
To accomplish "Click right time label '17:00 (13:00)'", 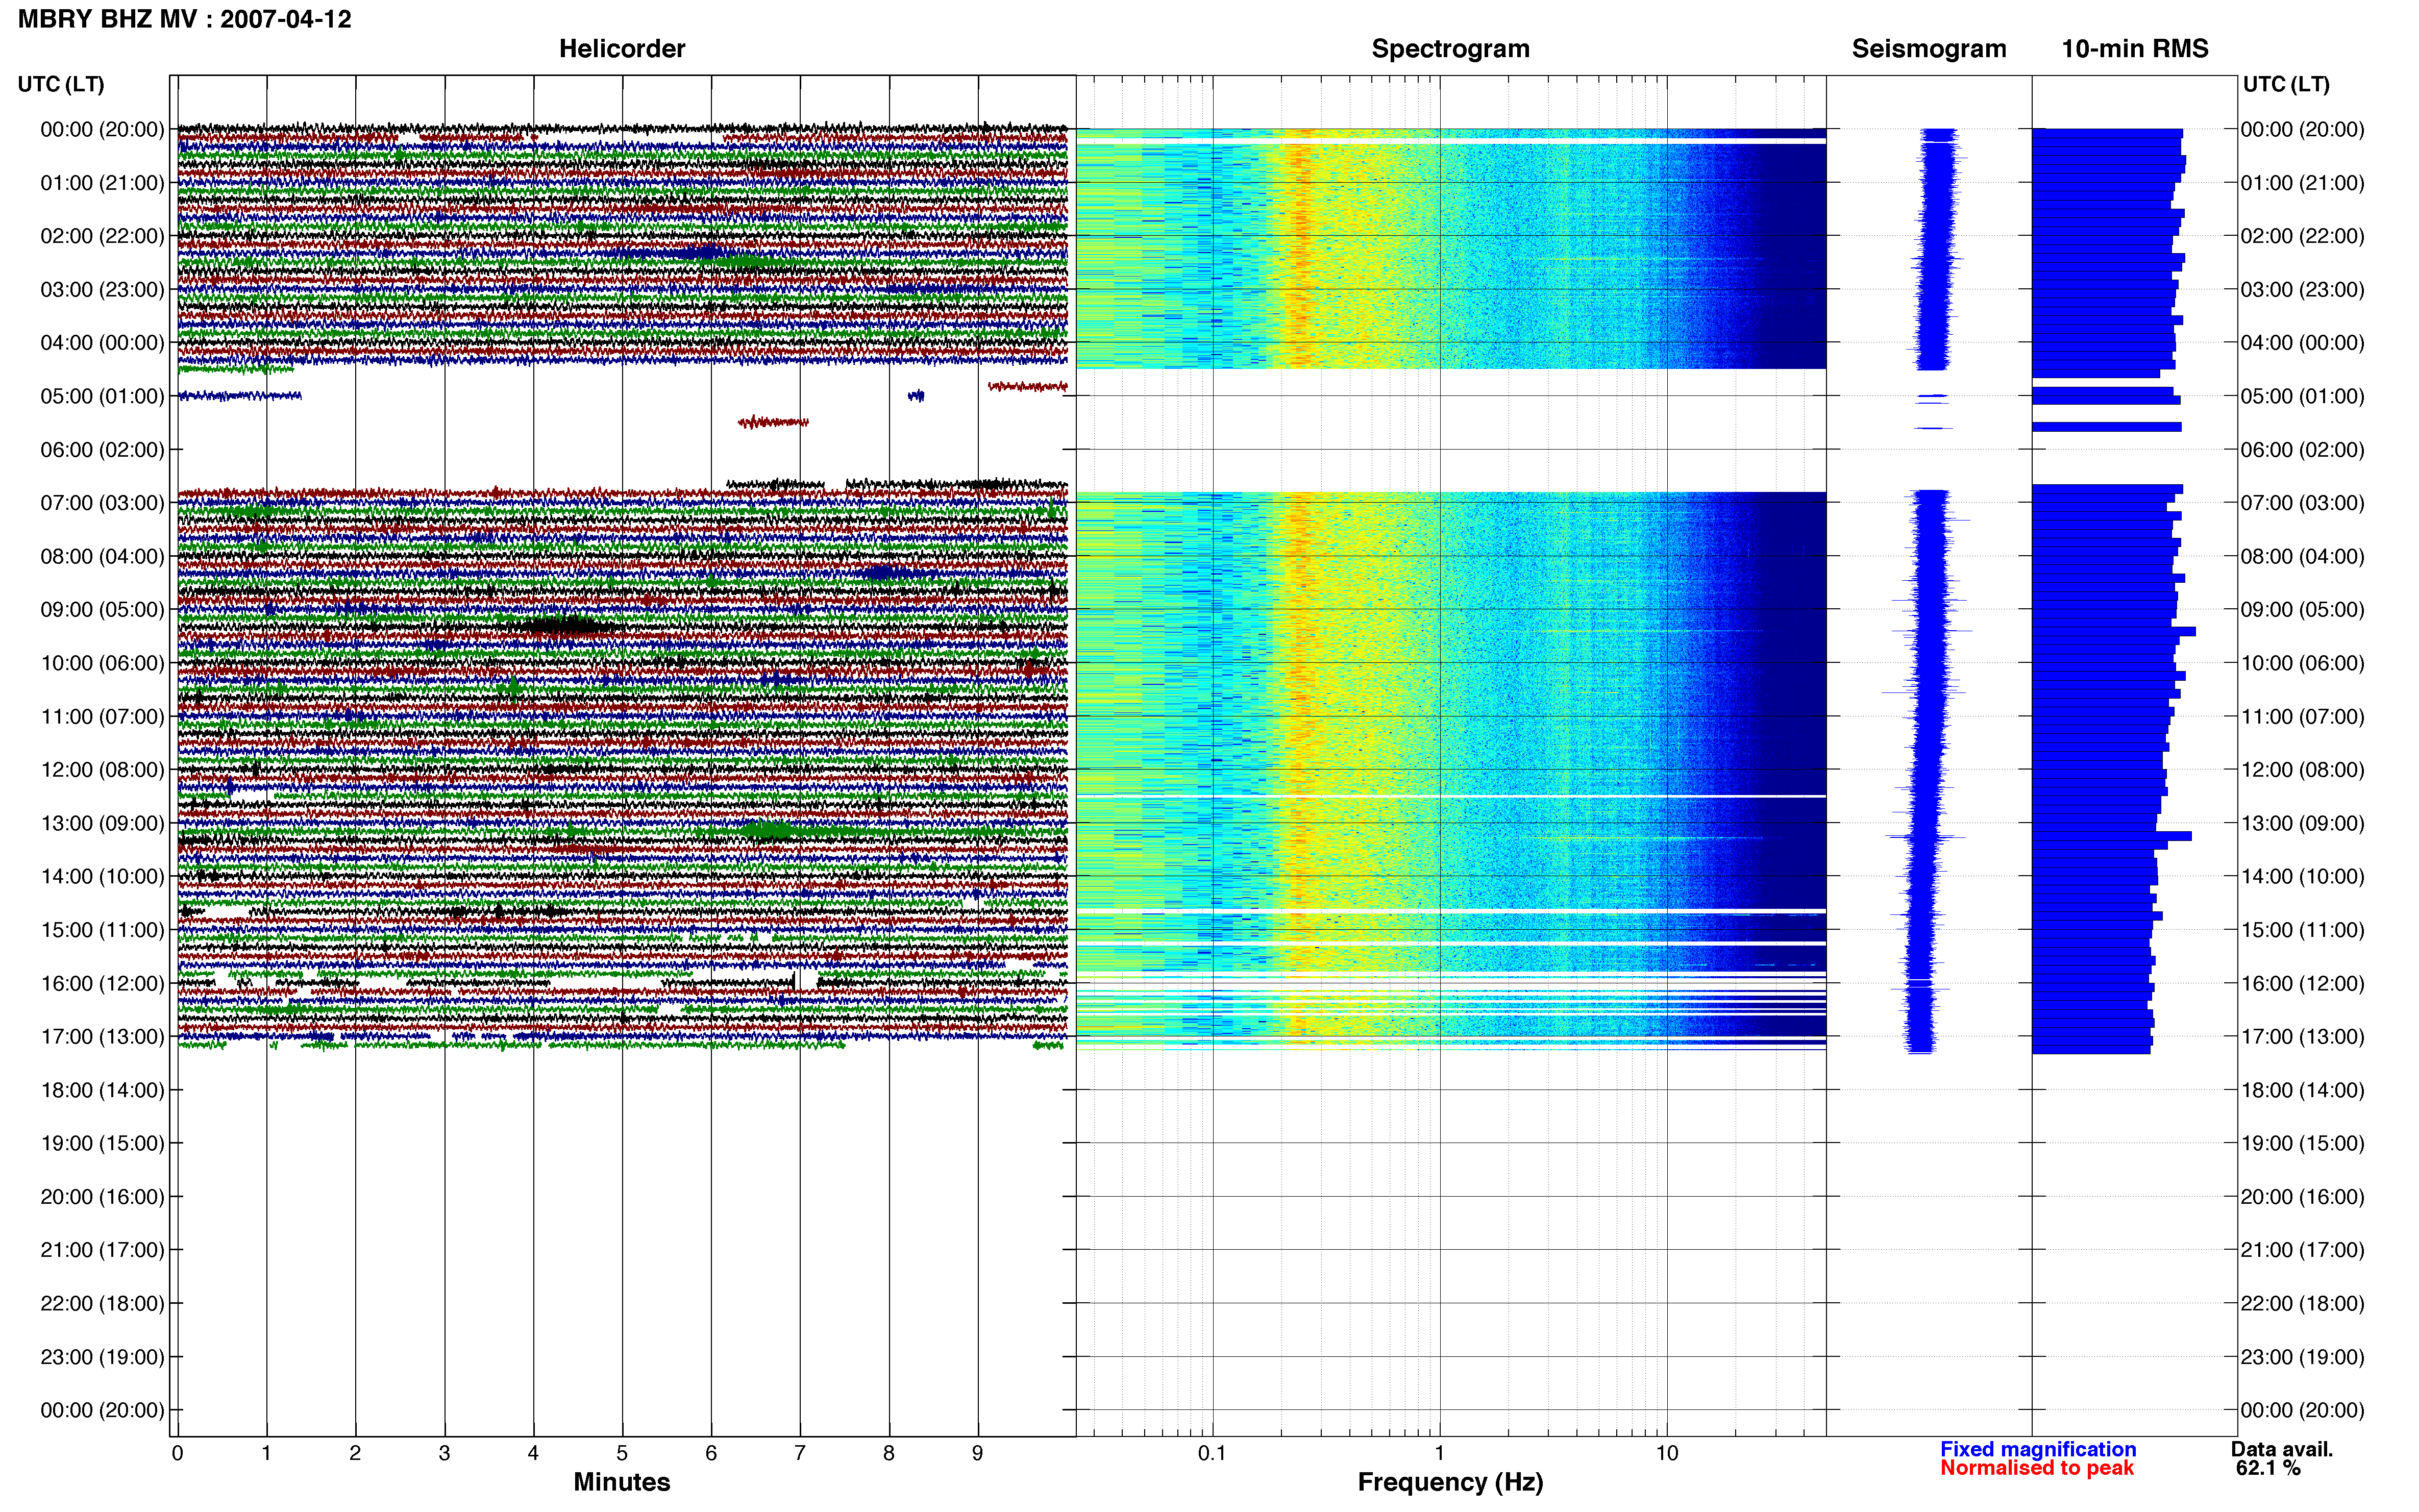I will pyautogui.click(x=2302, y=1037).
